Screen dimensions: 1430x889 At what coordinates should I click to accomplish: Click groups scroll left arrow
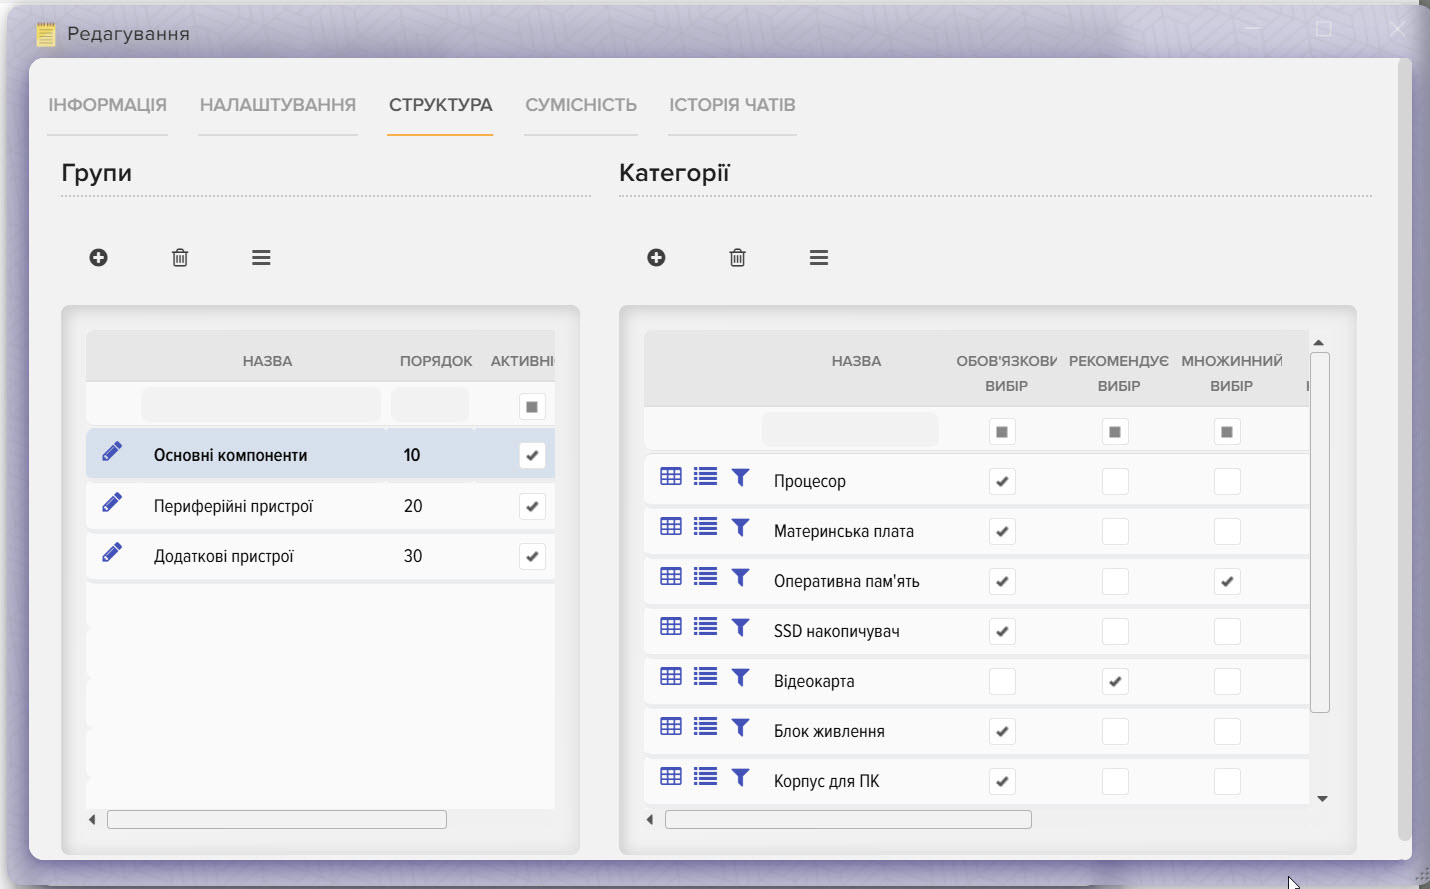click(92, 820)
